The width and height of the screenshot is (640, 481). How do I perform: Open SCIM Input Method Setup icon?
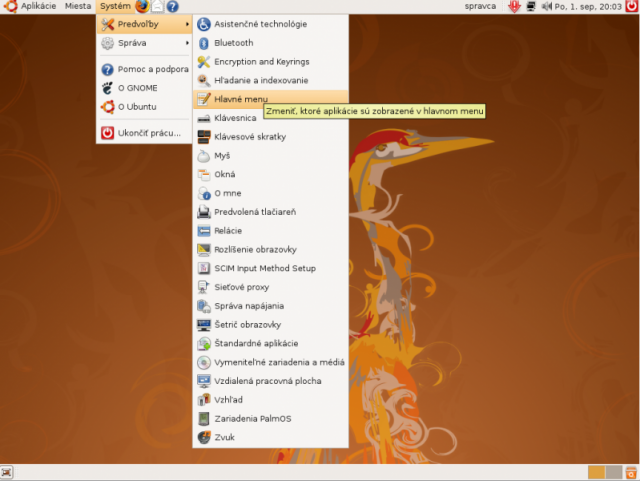point(204,268)
